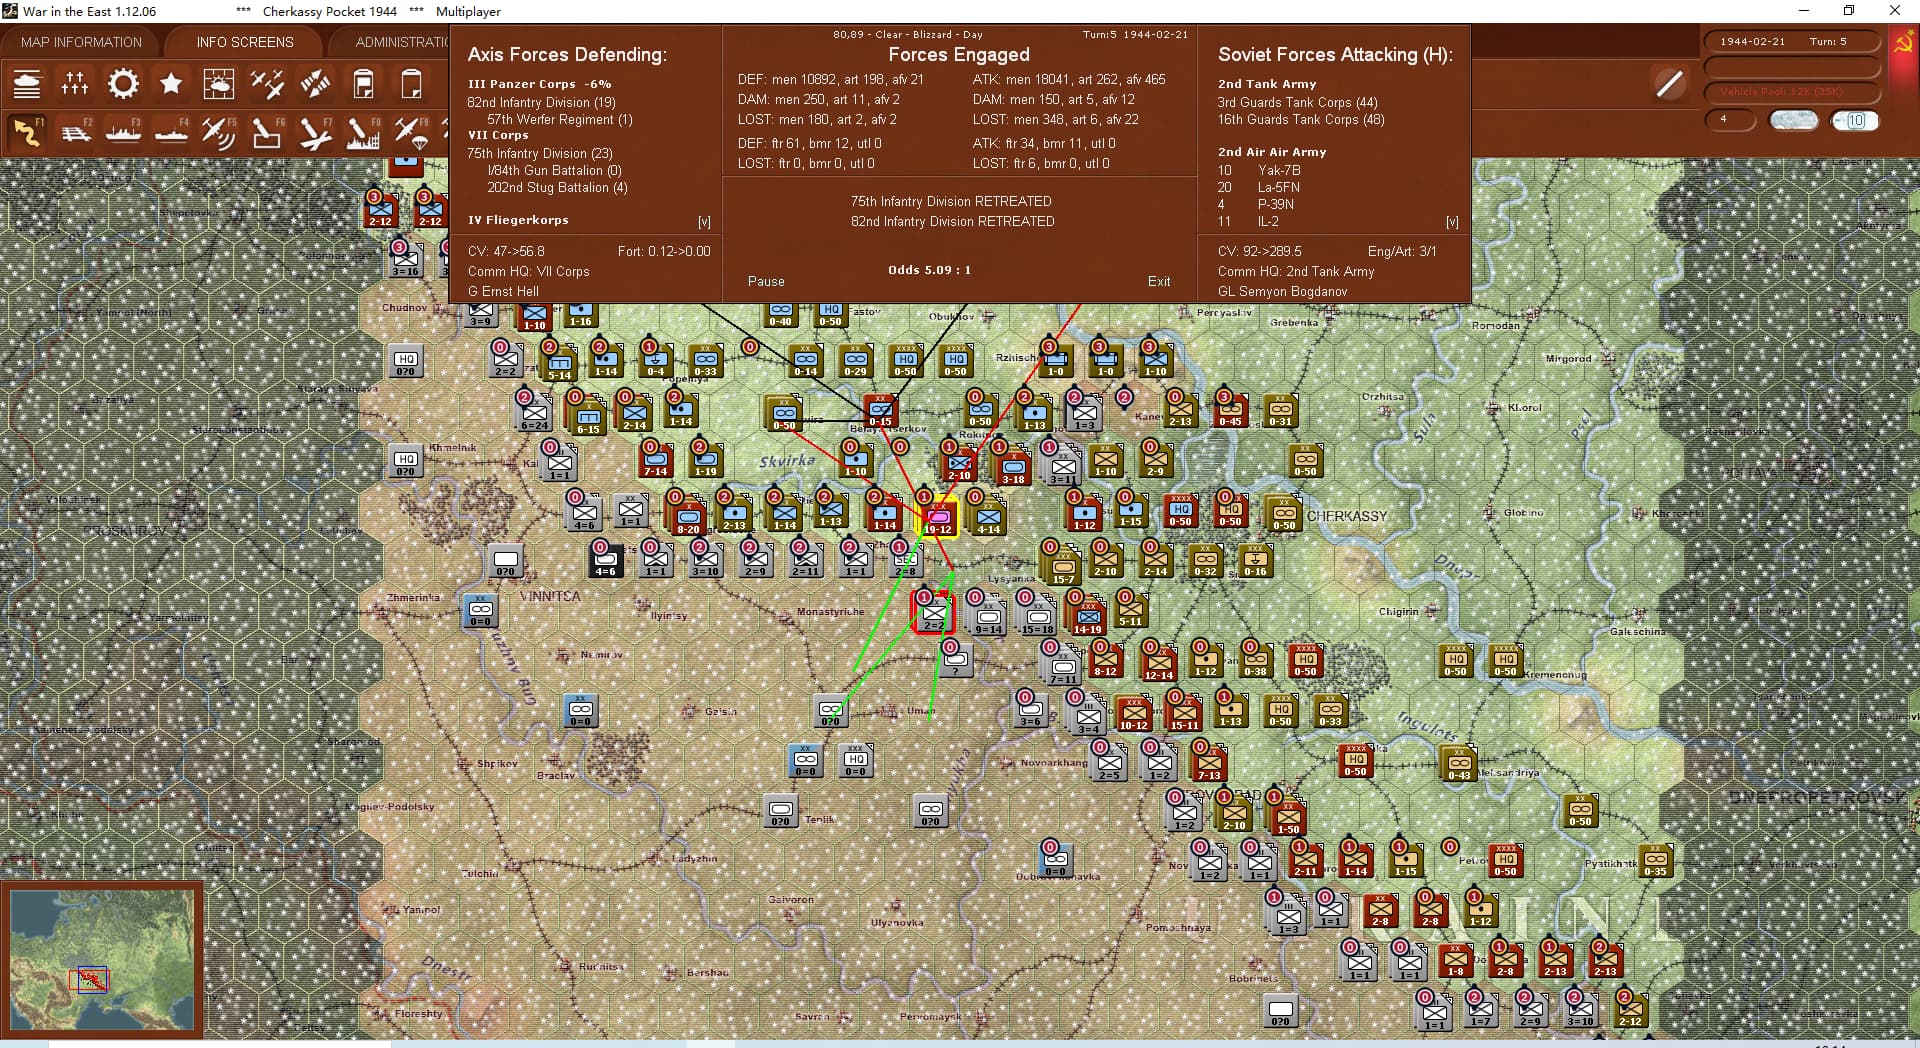Select highlighted 19-12 tank unit counter

[937, 517]
